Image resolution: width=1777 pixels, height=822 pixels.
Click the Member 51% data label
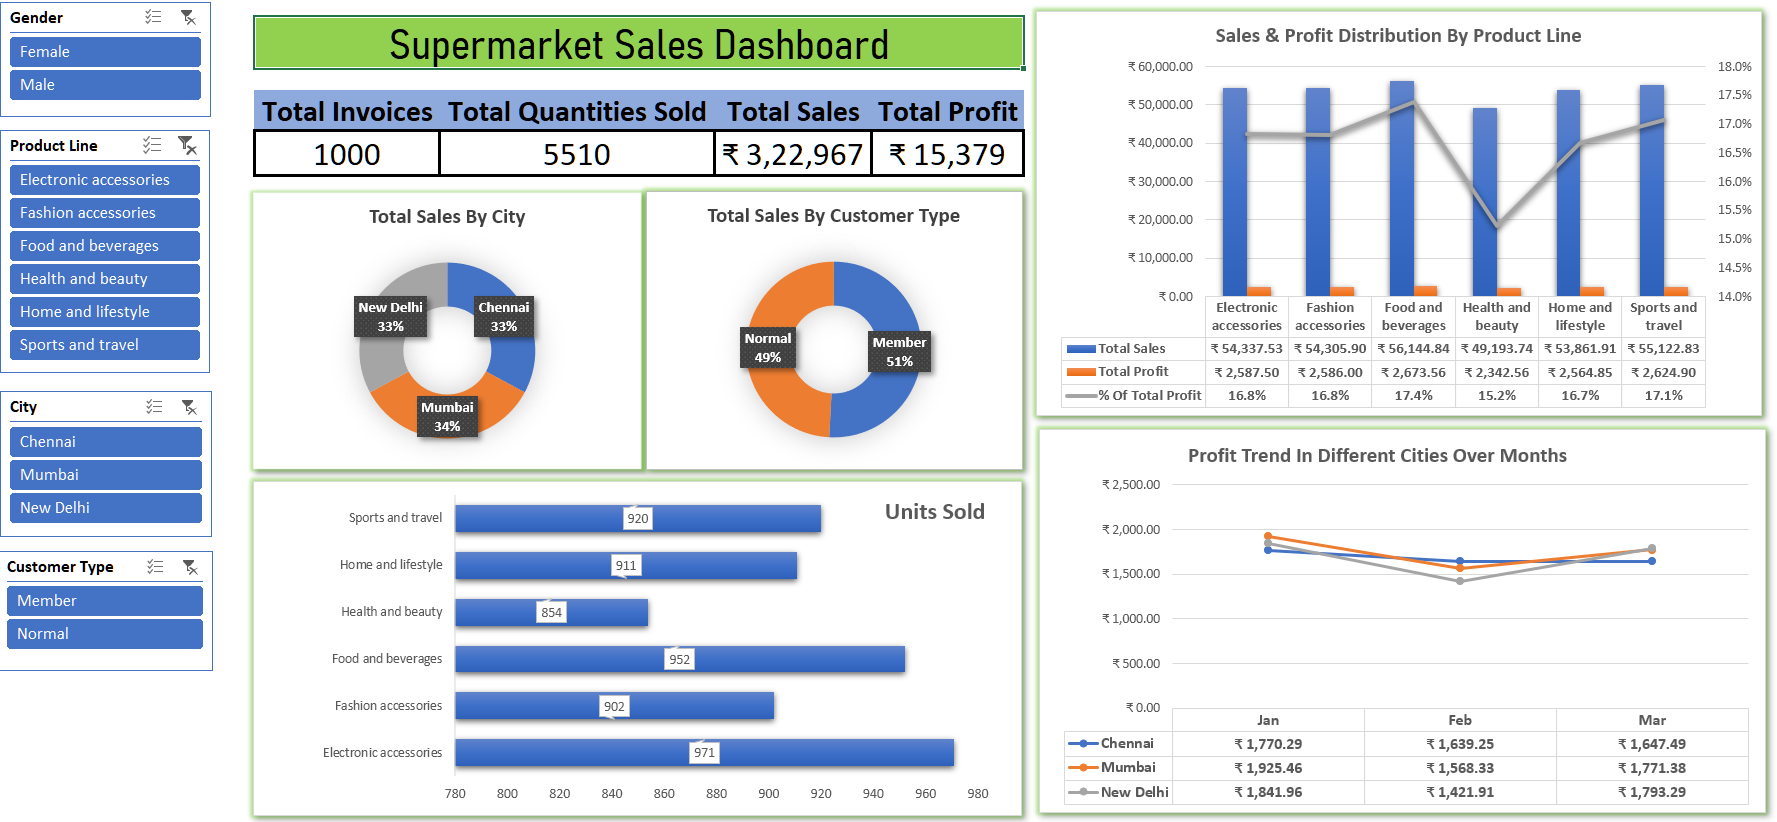(899, 352)
